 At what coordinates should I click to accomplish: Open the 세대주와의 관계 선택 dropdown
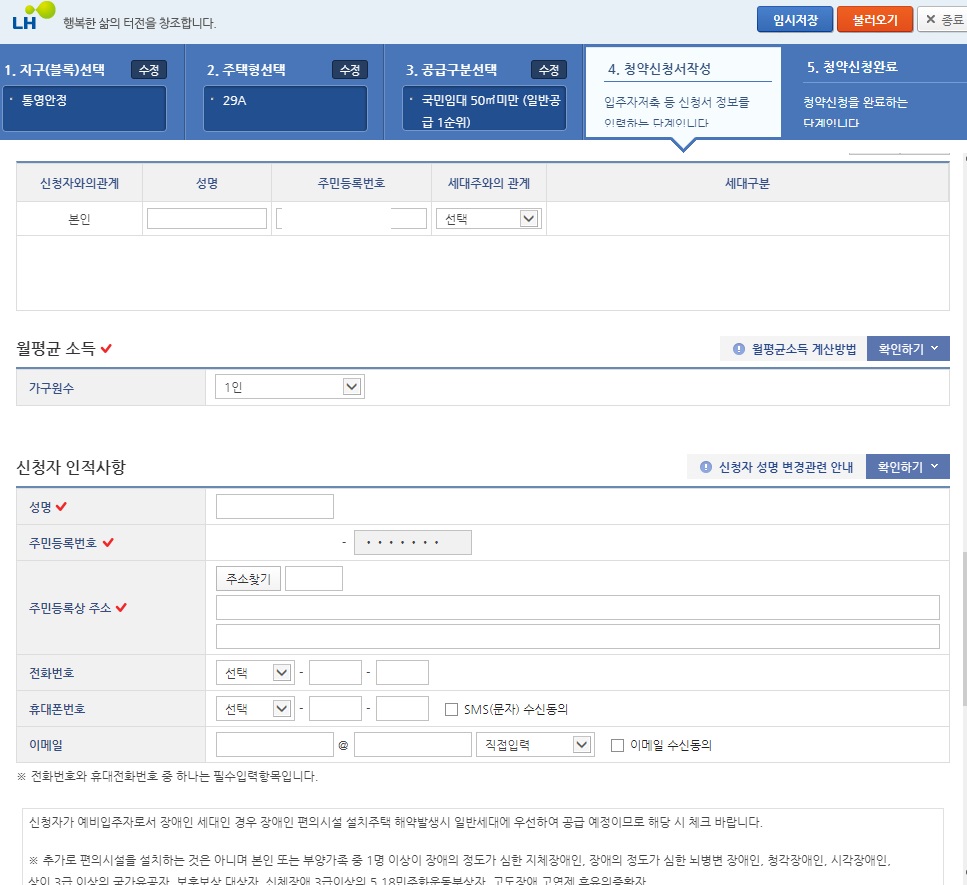488,218
